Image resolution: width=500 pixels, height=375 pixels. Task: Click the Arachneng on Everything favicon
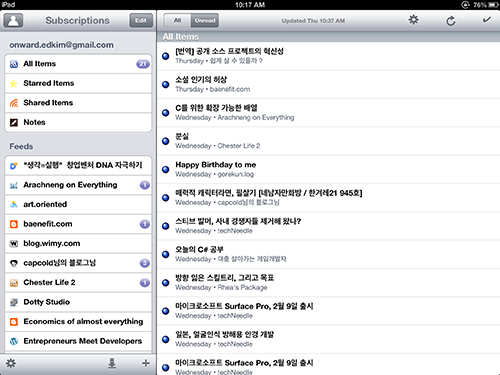pos(14,185)
